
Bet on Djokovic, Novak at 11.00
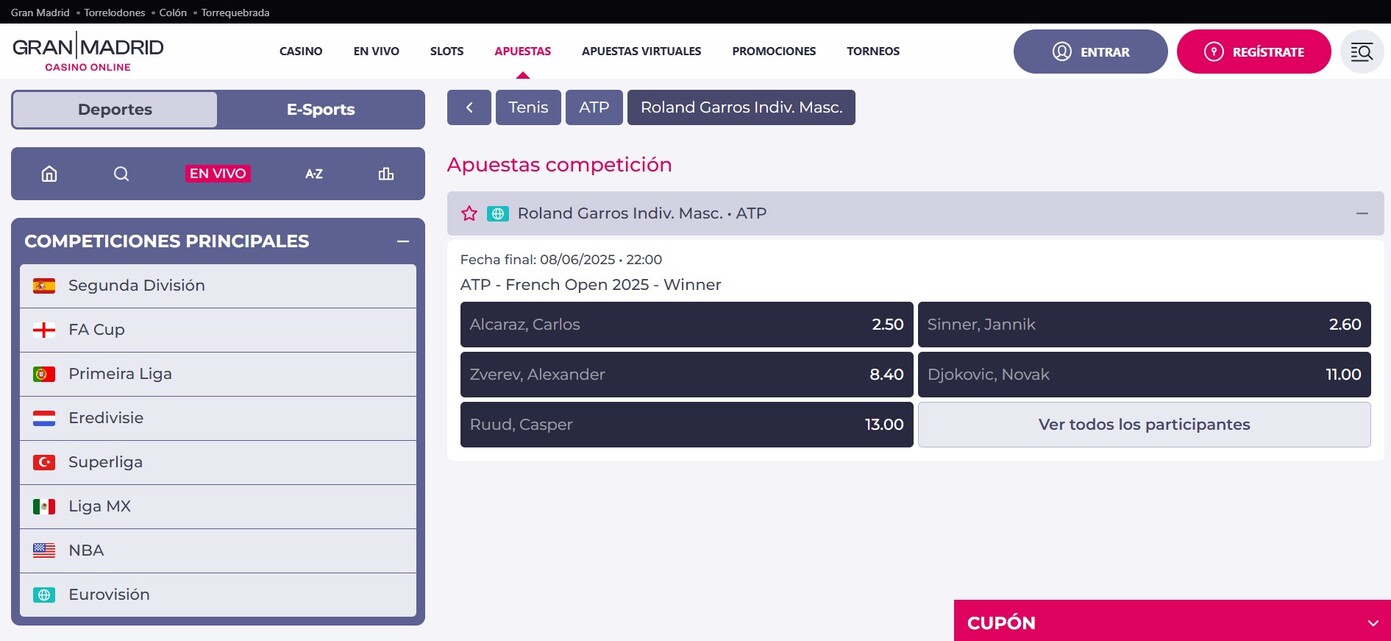(x=1144, y=375)
